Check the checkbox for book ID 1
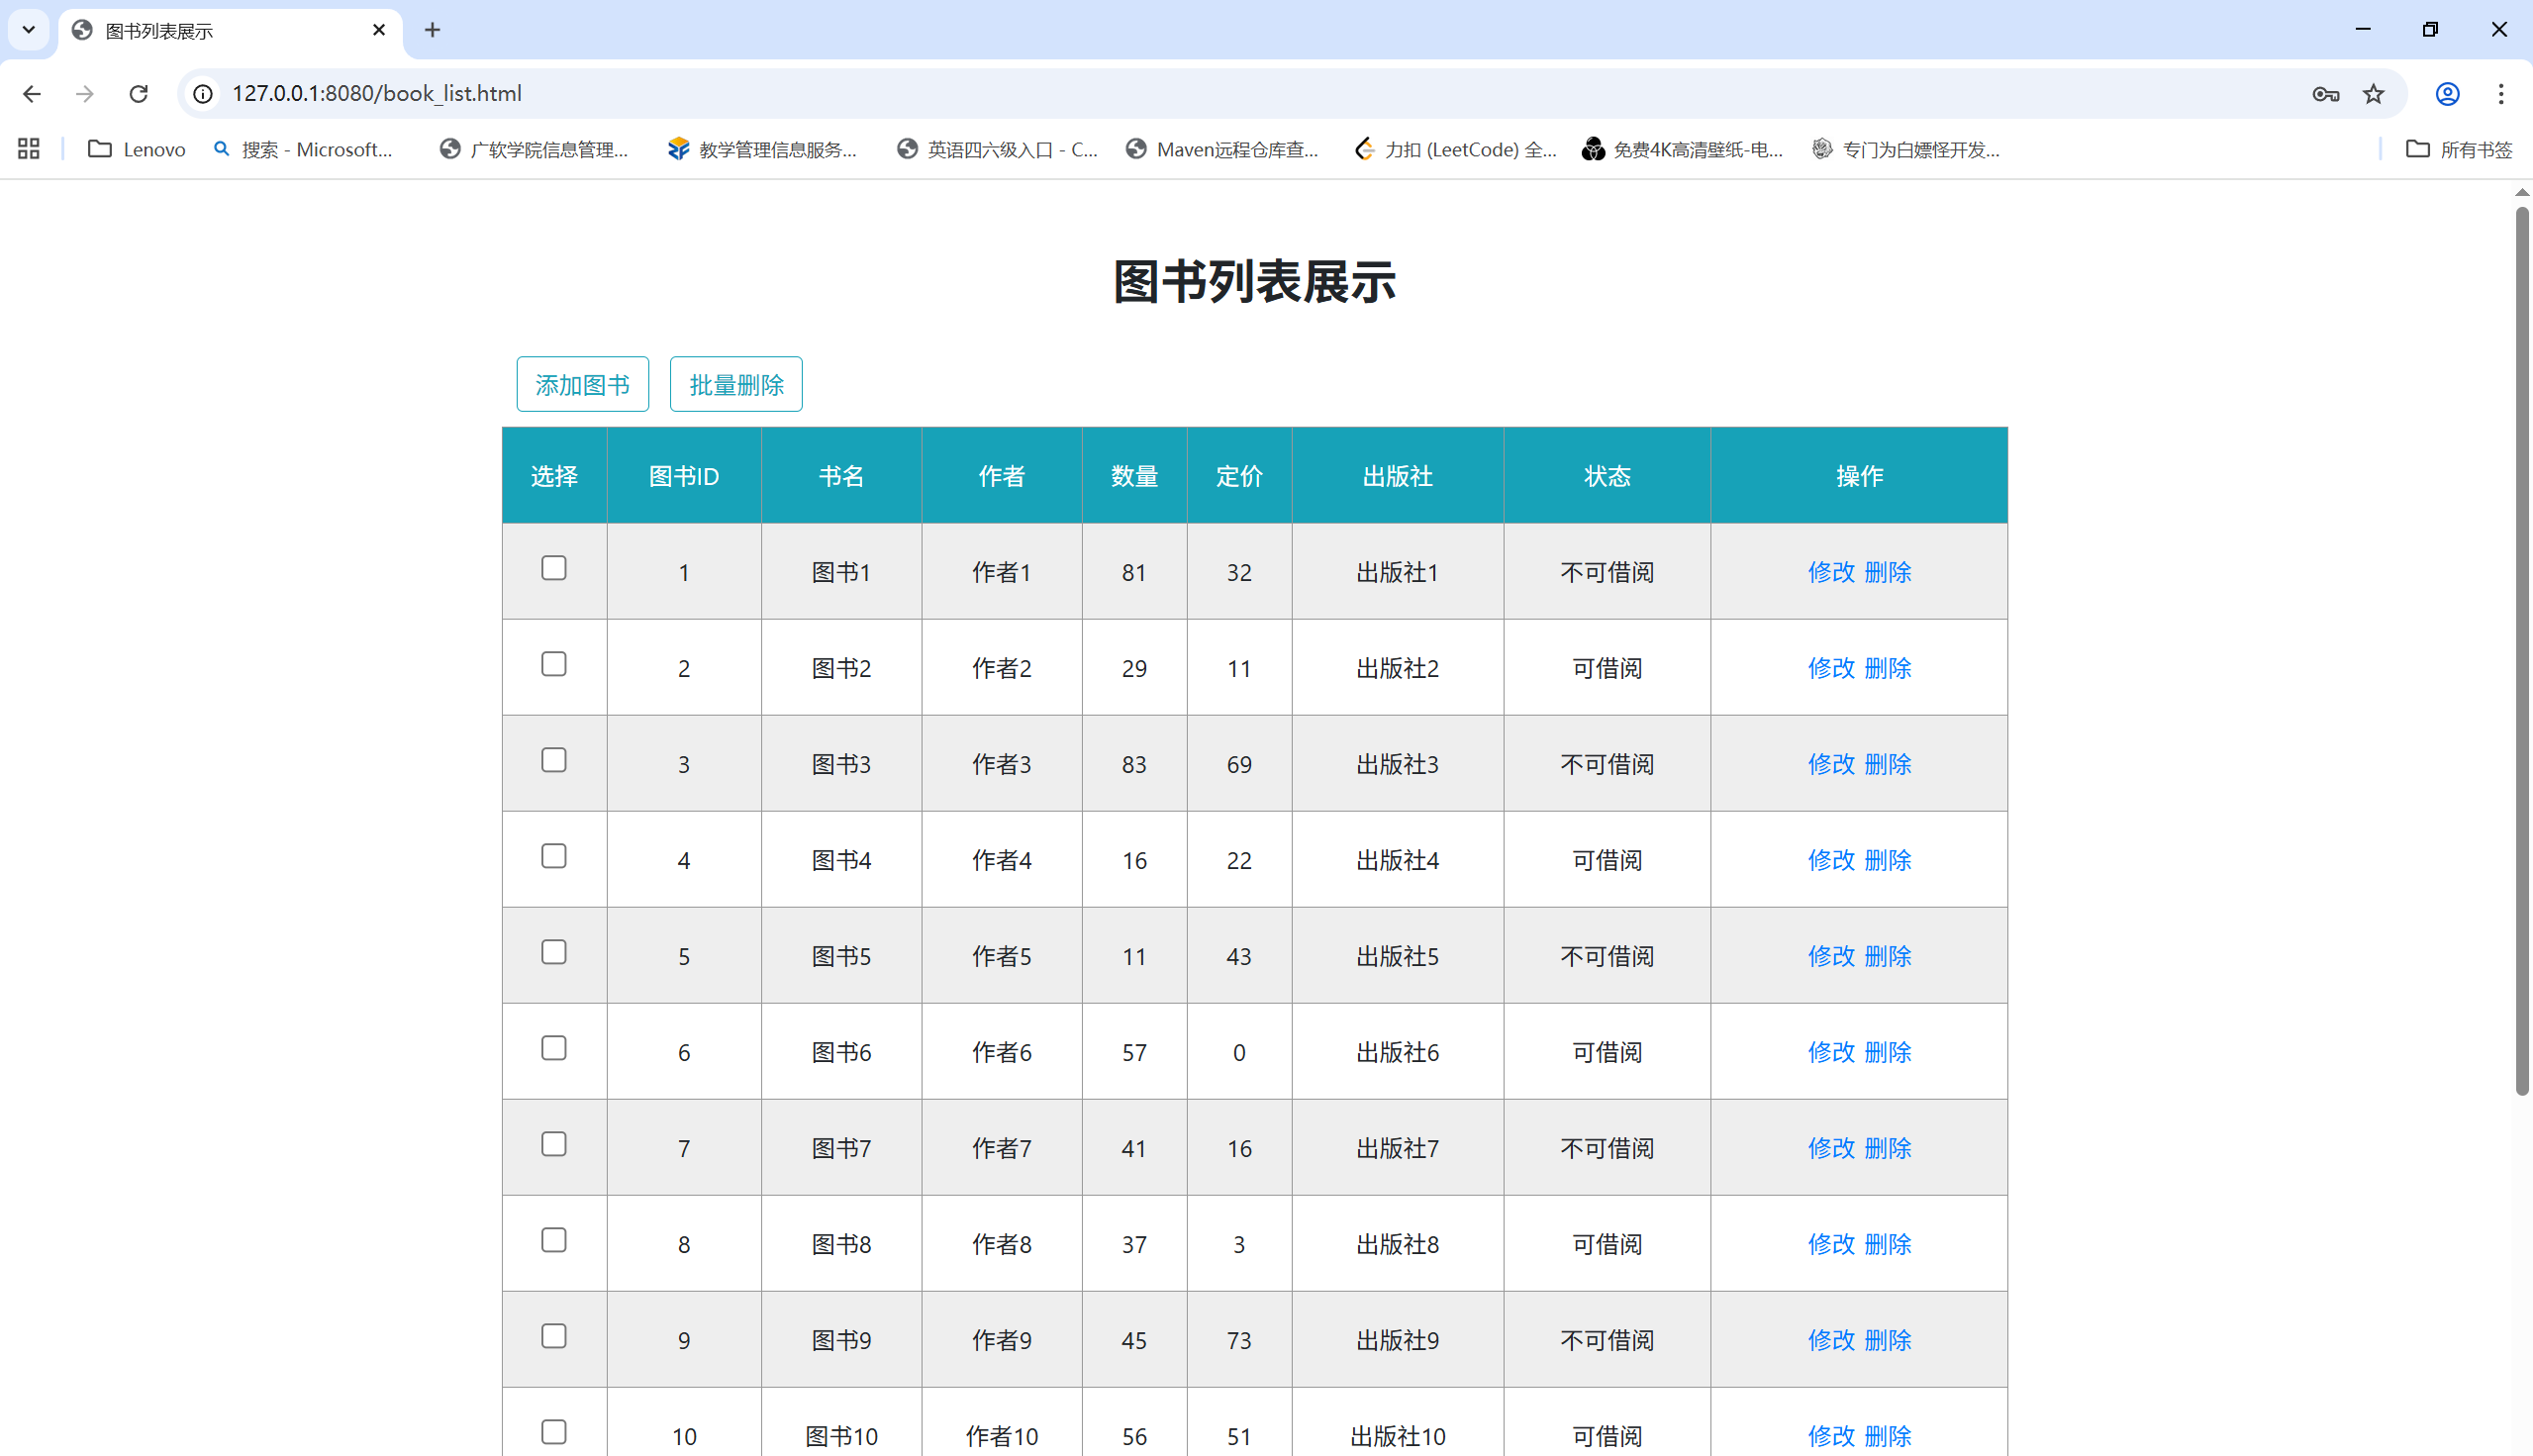The width and height of the screenshot is (2533, 1456). pyautogui.click(x=553, y=568)
